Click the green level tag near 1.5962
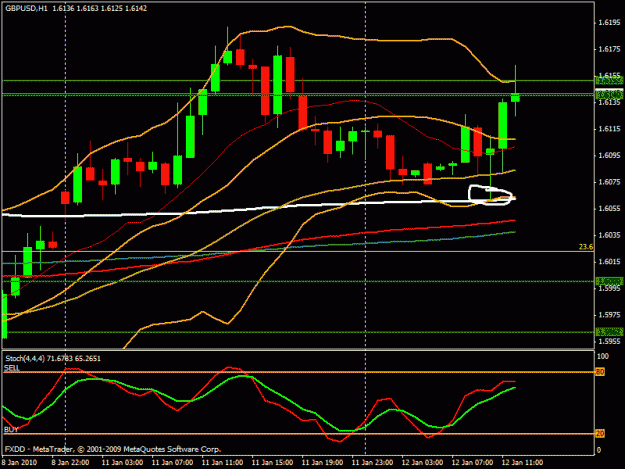Image resolution: width=625 pixels, height=469 pixels. [x=609, y=332]
